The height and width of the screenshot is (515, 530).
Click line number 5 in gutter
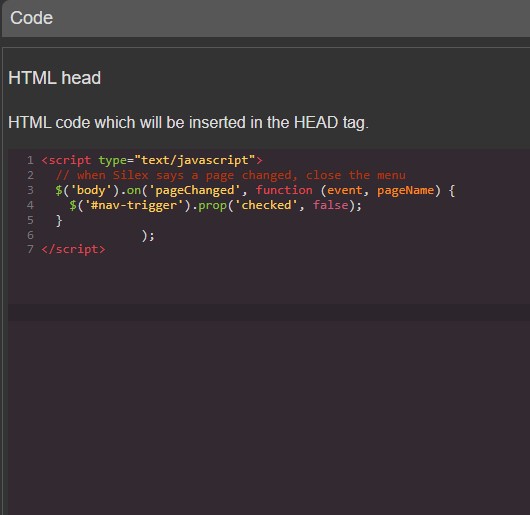(x=30, y=220)
